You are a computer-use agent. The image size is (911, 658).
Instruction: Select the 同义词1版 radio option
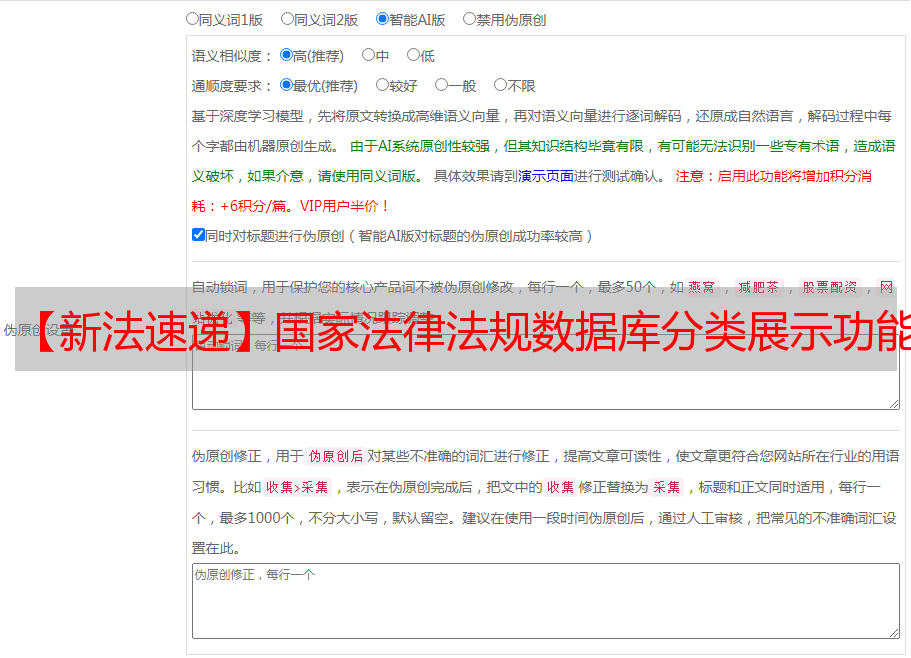click(x=193, y=19)
